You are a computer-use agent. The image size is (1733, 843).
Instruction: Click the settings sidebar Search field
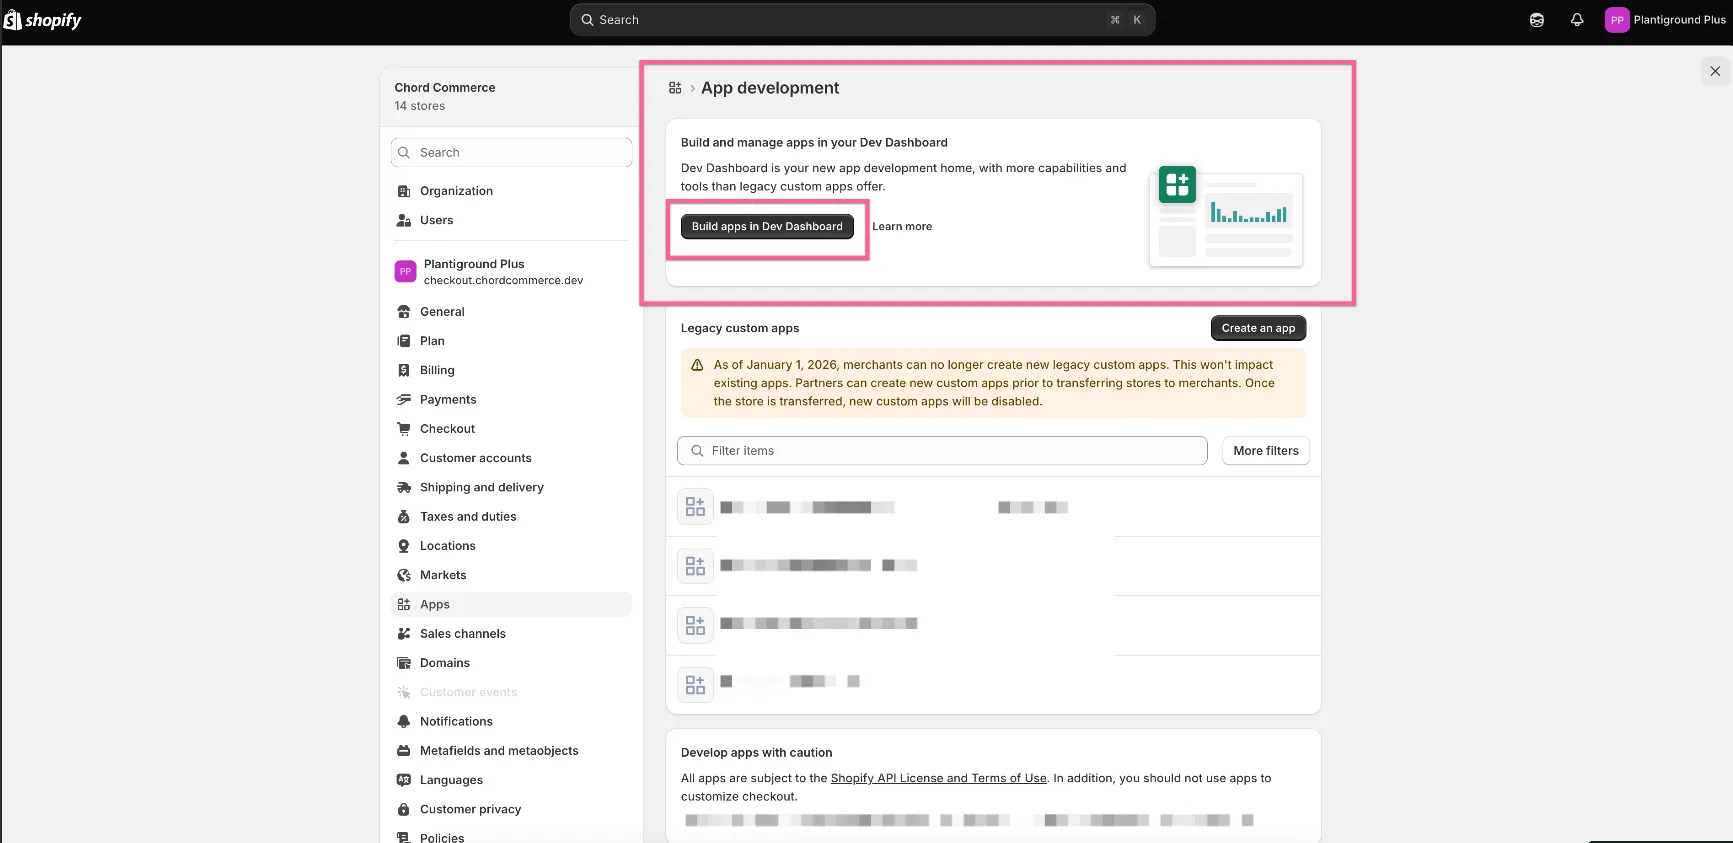tap(511, 152)
